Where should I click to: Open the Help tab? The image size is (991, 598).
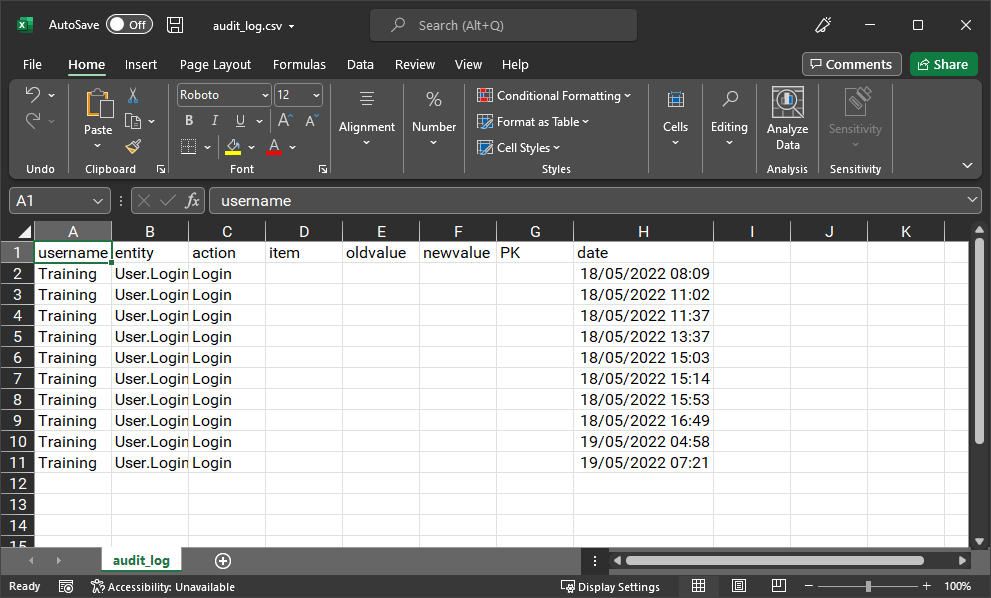(x=515, y=64)
